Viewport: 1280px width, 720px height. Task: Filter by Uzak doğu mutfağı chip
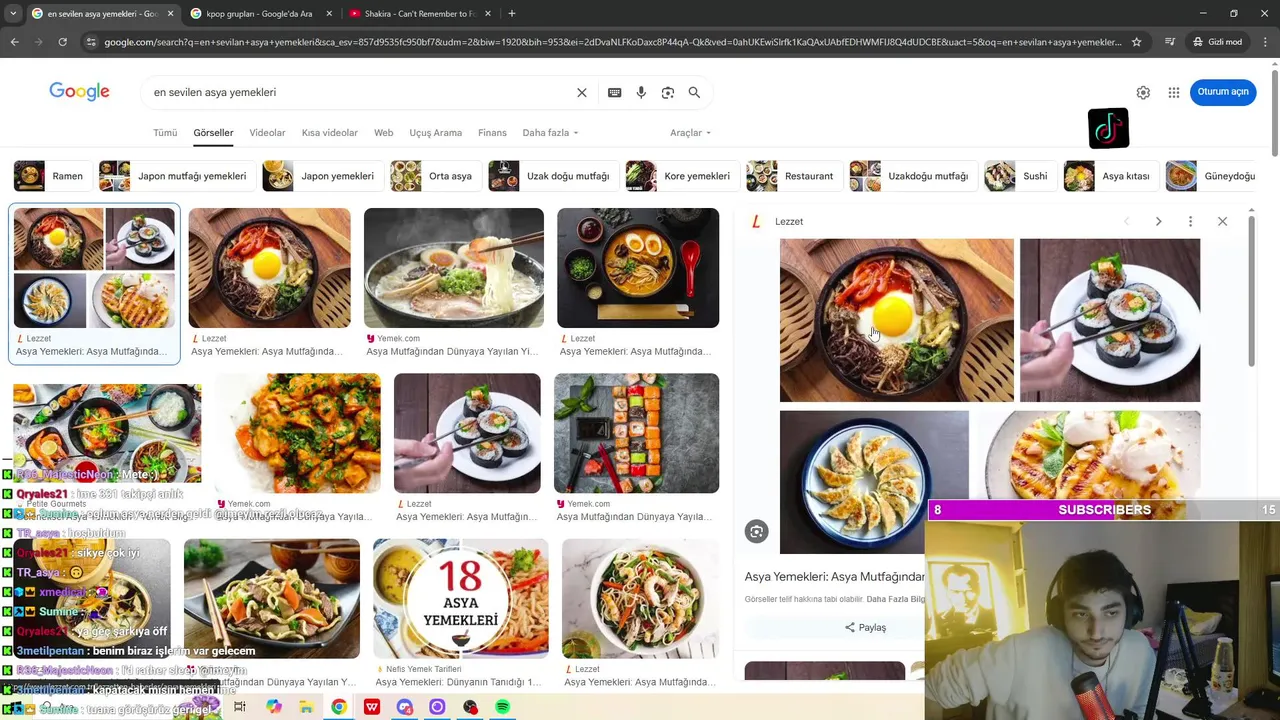point(552,176)
